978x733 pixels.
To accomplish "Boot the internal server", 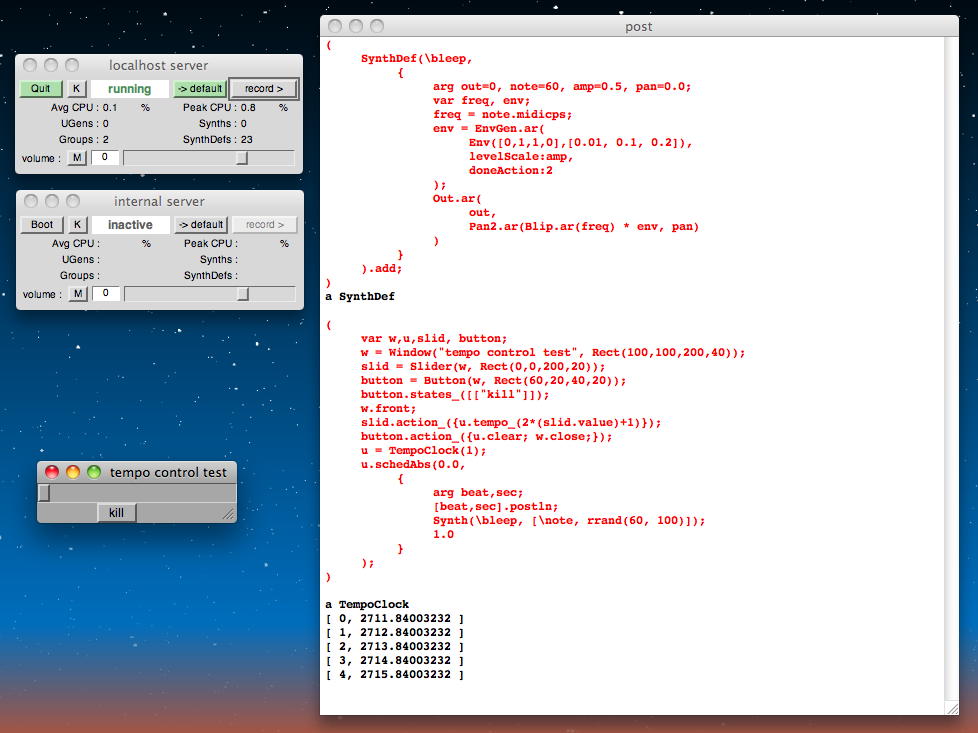I will coord(41,225).
